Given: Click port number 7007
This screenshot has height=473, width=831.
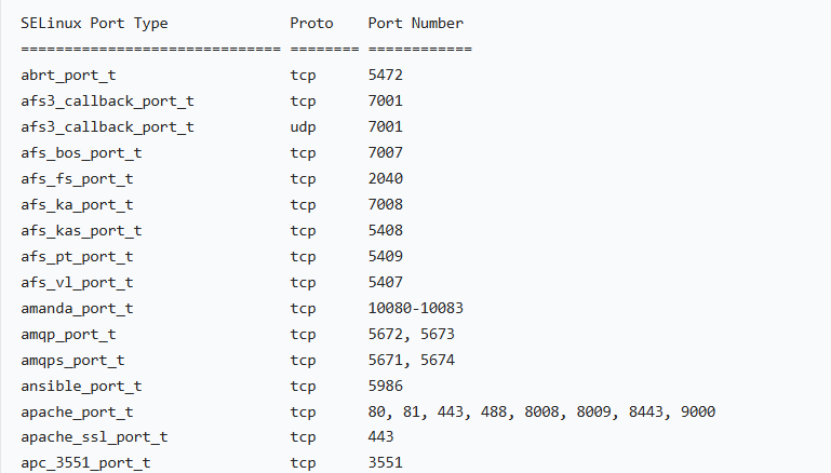Looking at the screenshot, I should [x=384, y=153].
